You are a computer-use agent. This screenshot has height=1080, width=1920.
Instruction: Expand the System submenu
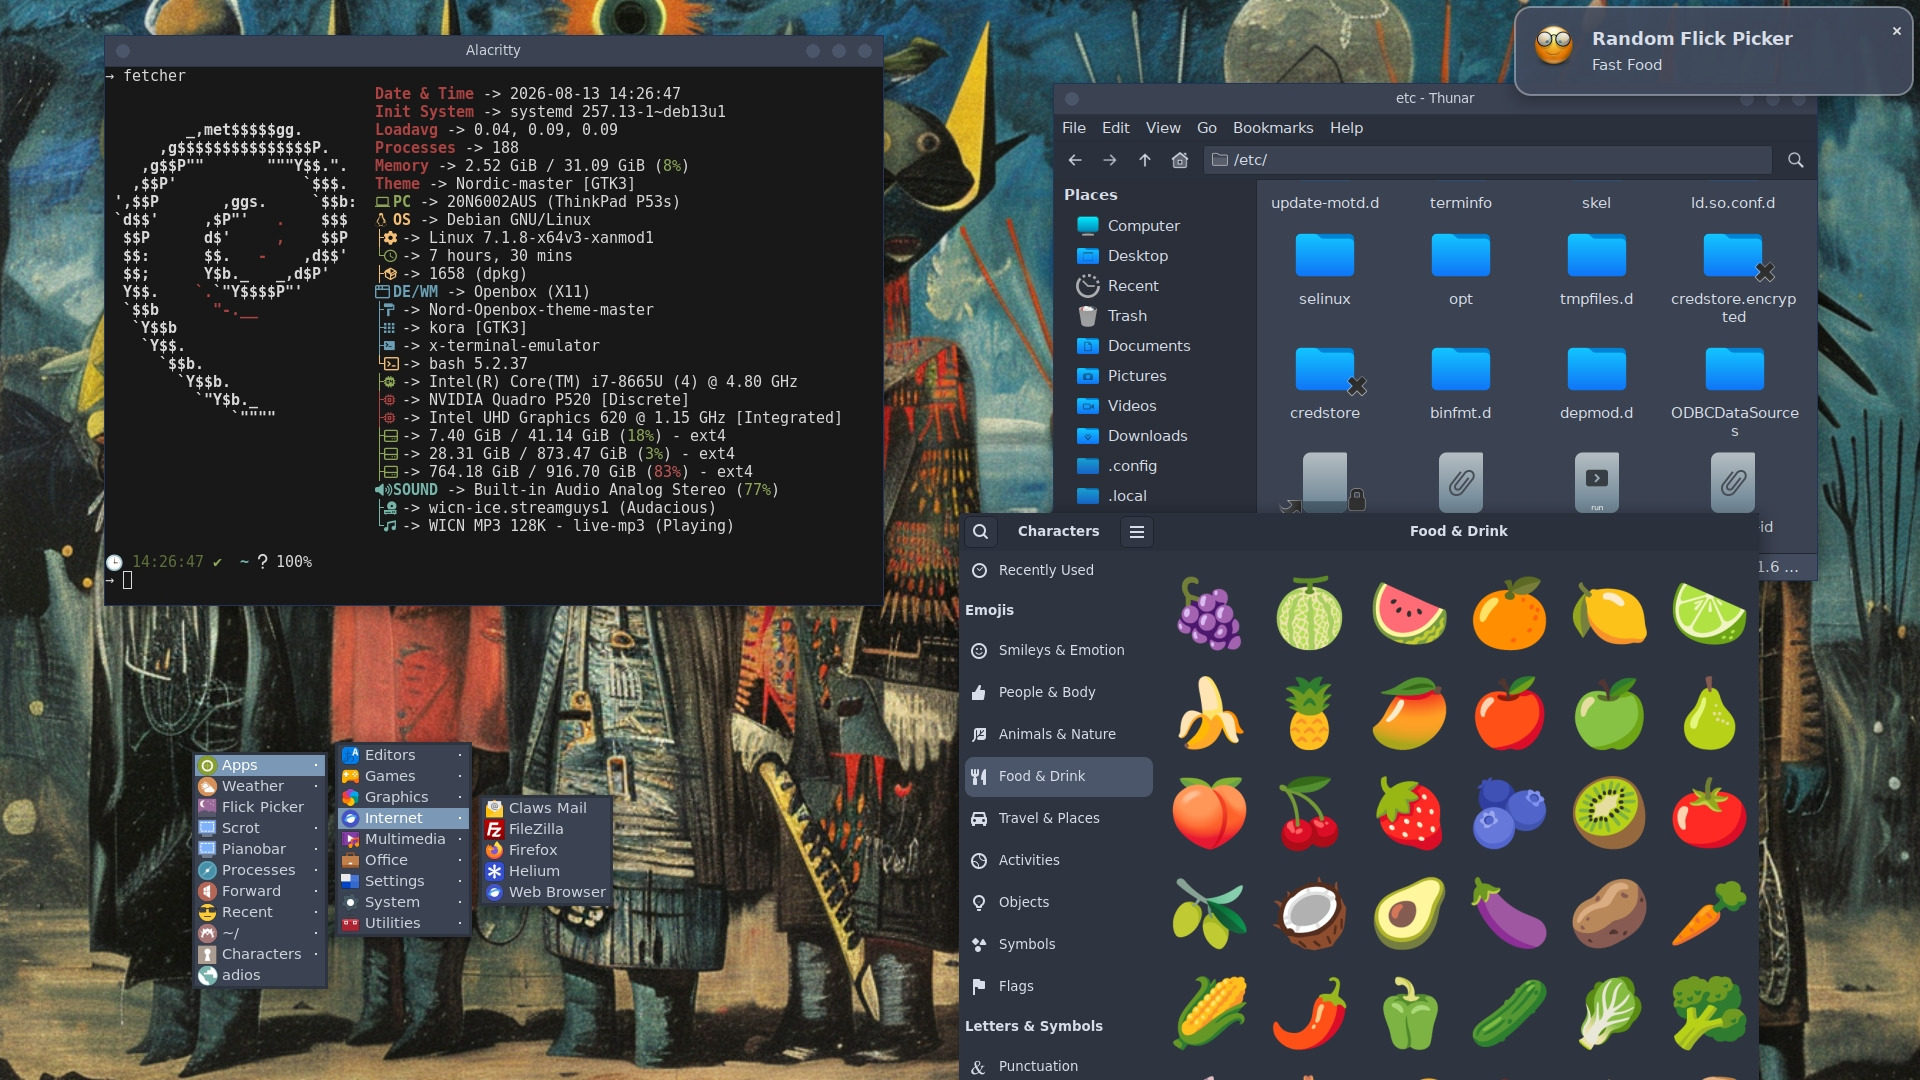coord(404,902)
